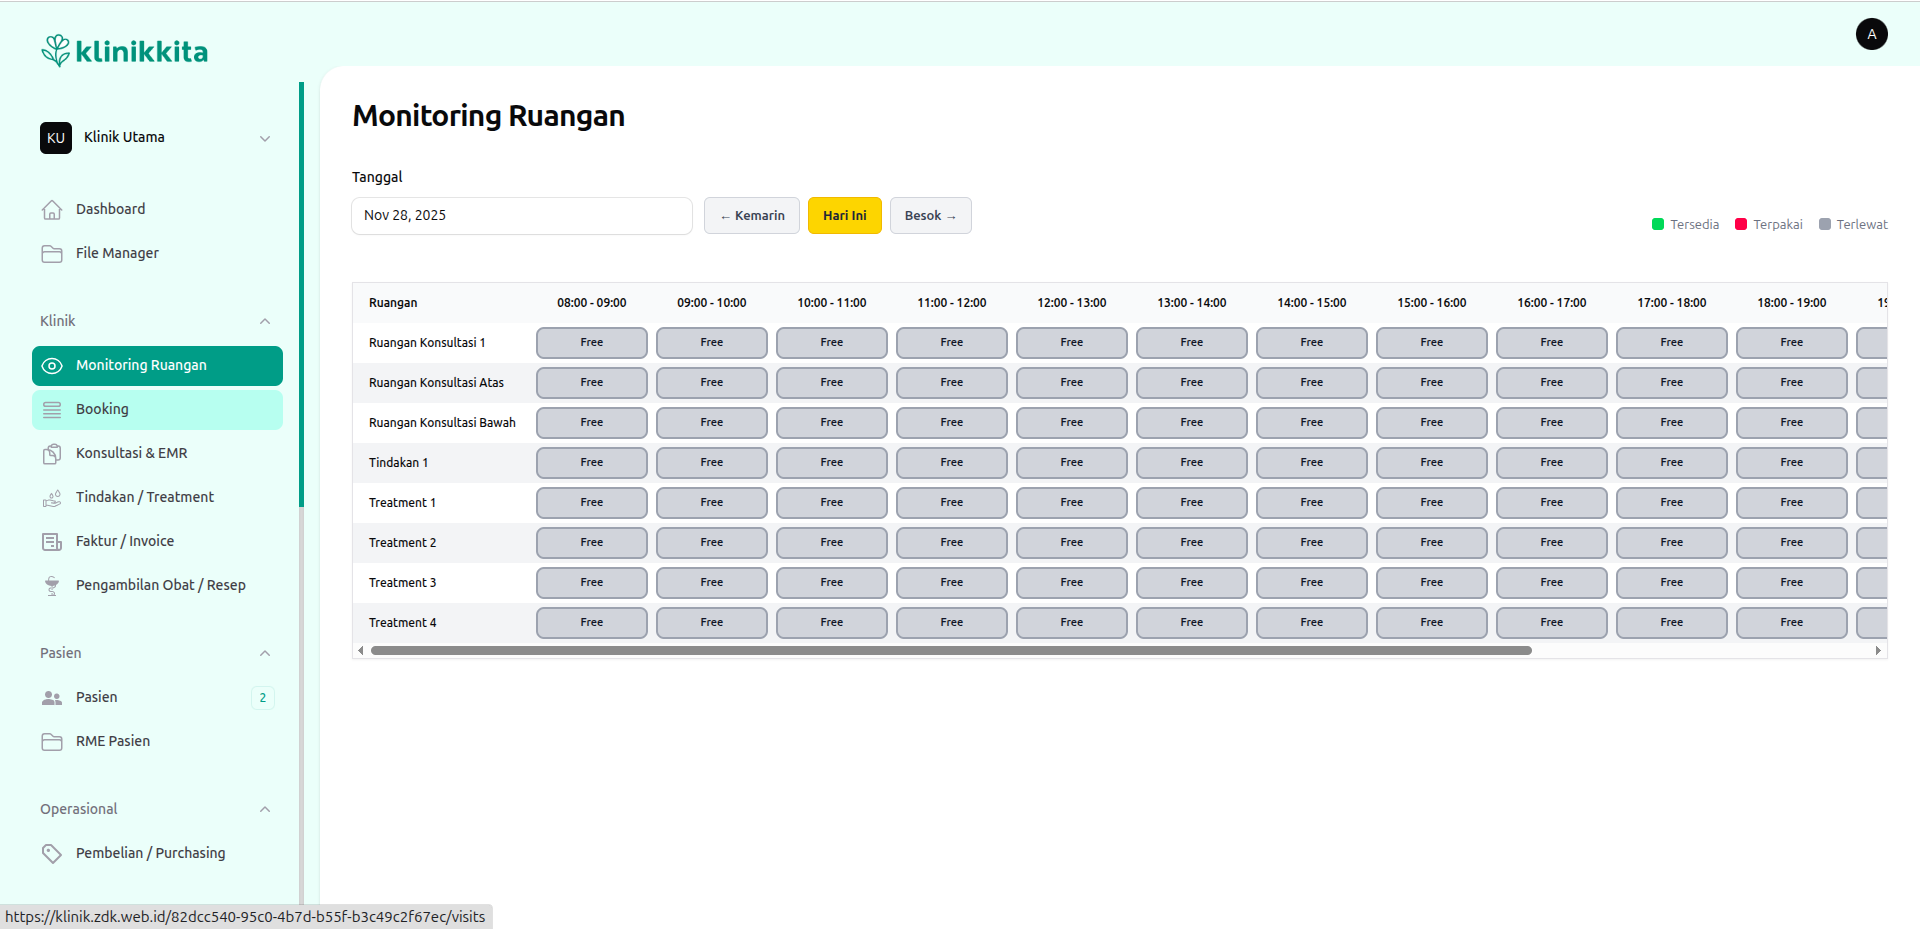Go to Kemarin (previous day)
The height and width of the screenshot is (929, 1920).
point(752,216)
